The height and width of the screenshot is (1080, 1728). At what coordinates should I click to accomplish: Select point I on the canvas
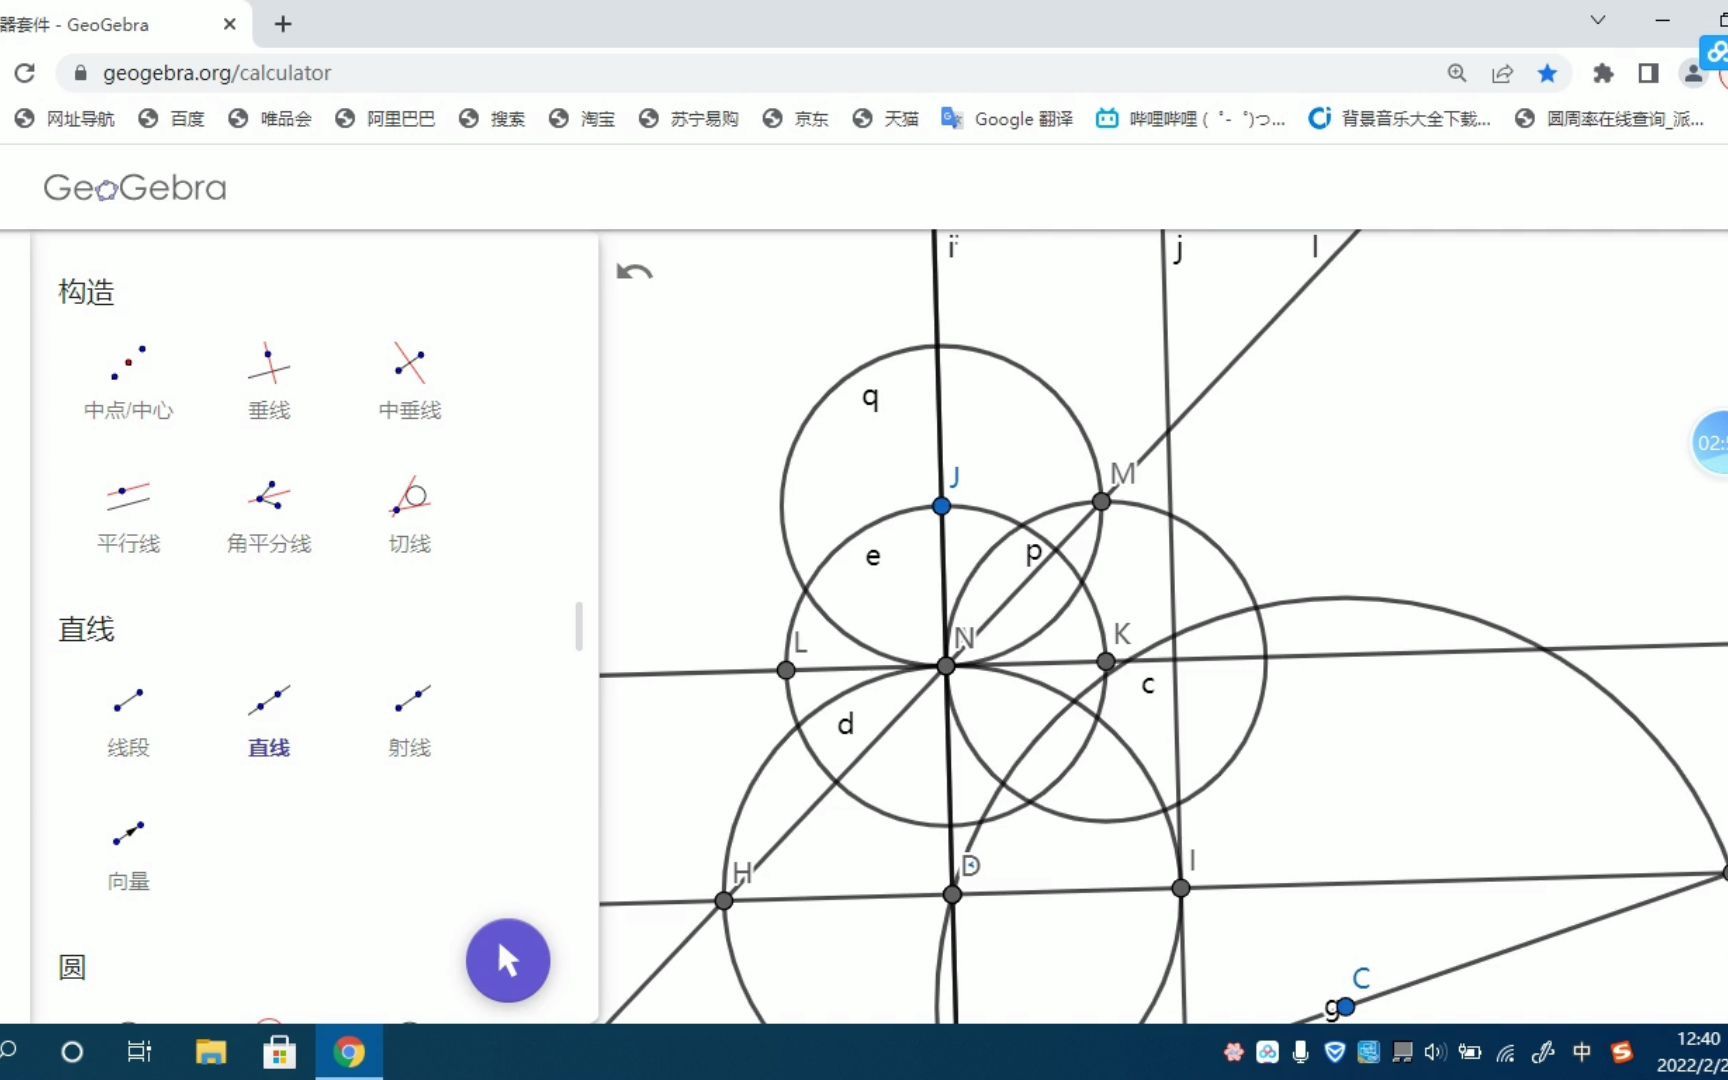(x=1181, y=888)
